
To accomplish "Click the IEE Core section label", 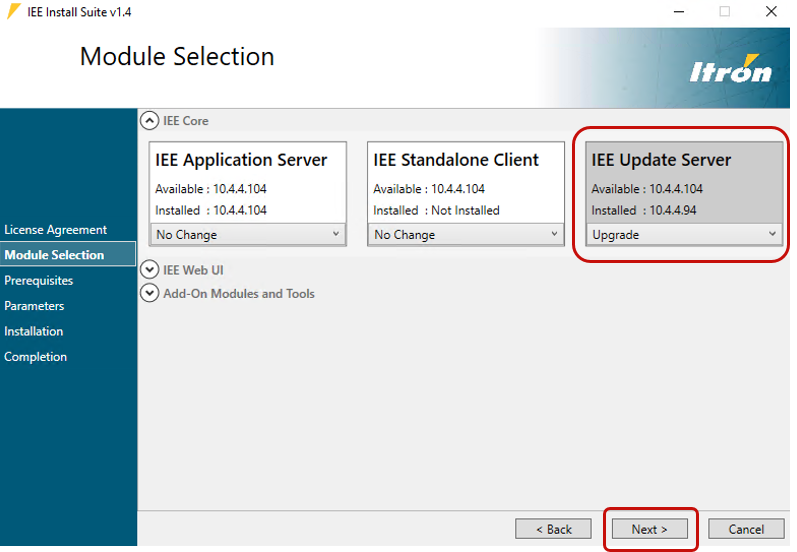I will (186, 121).
